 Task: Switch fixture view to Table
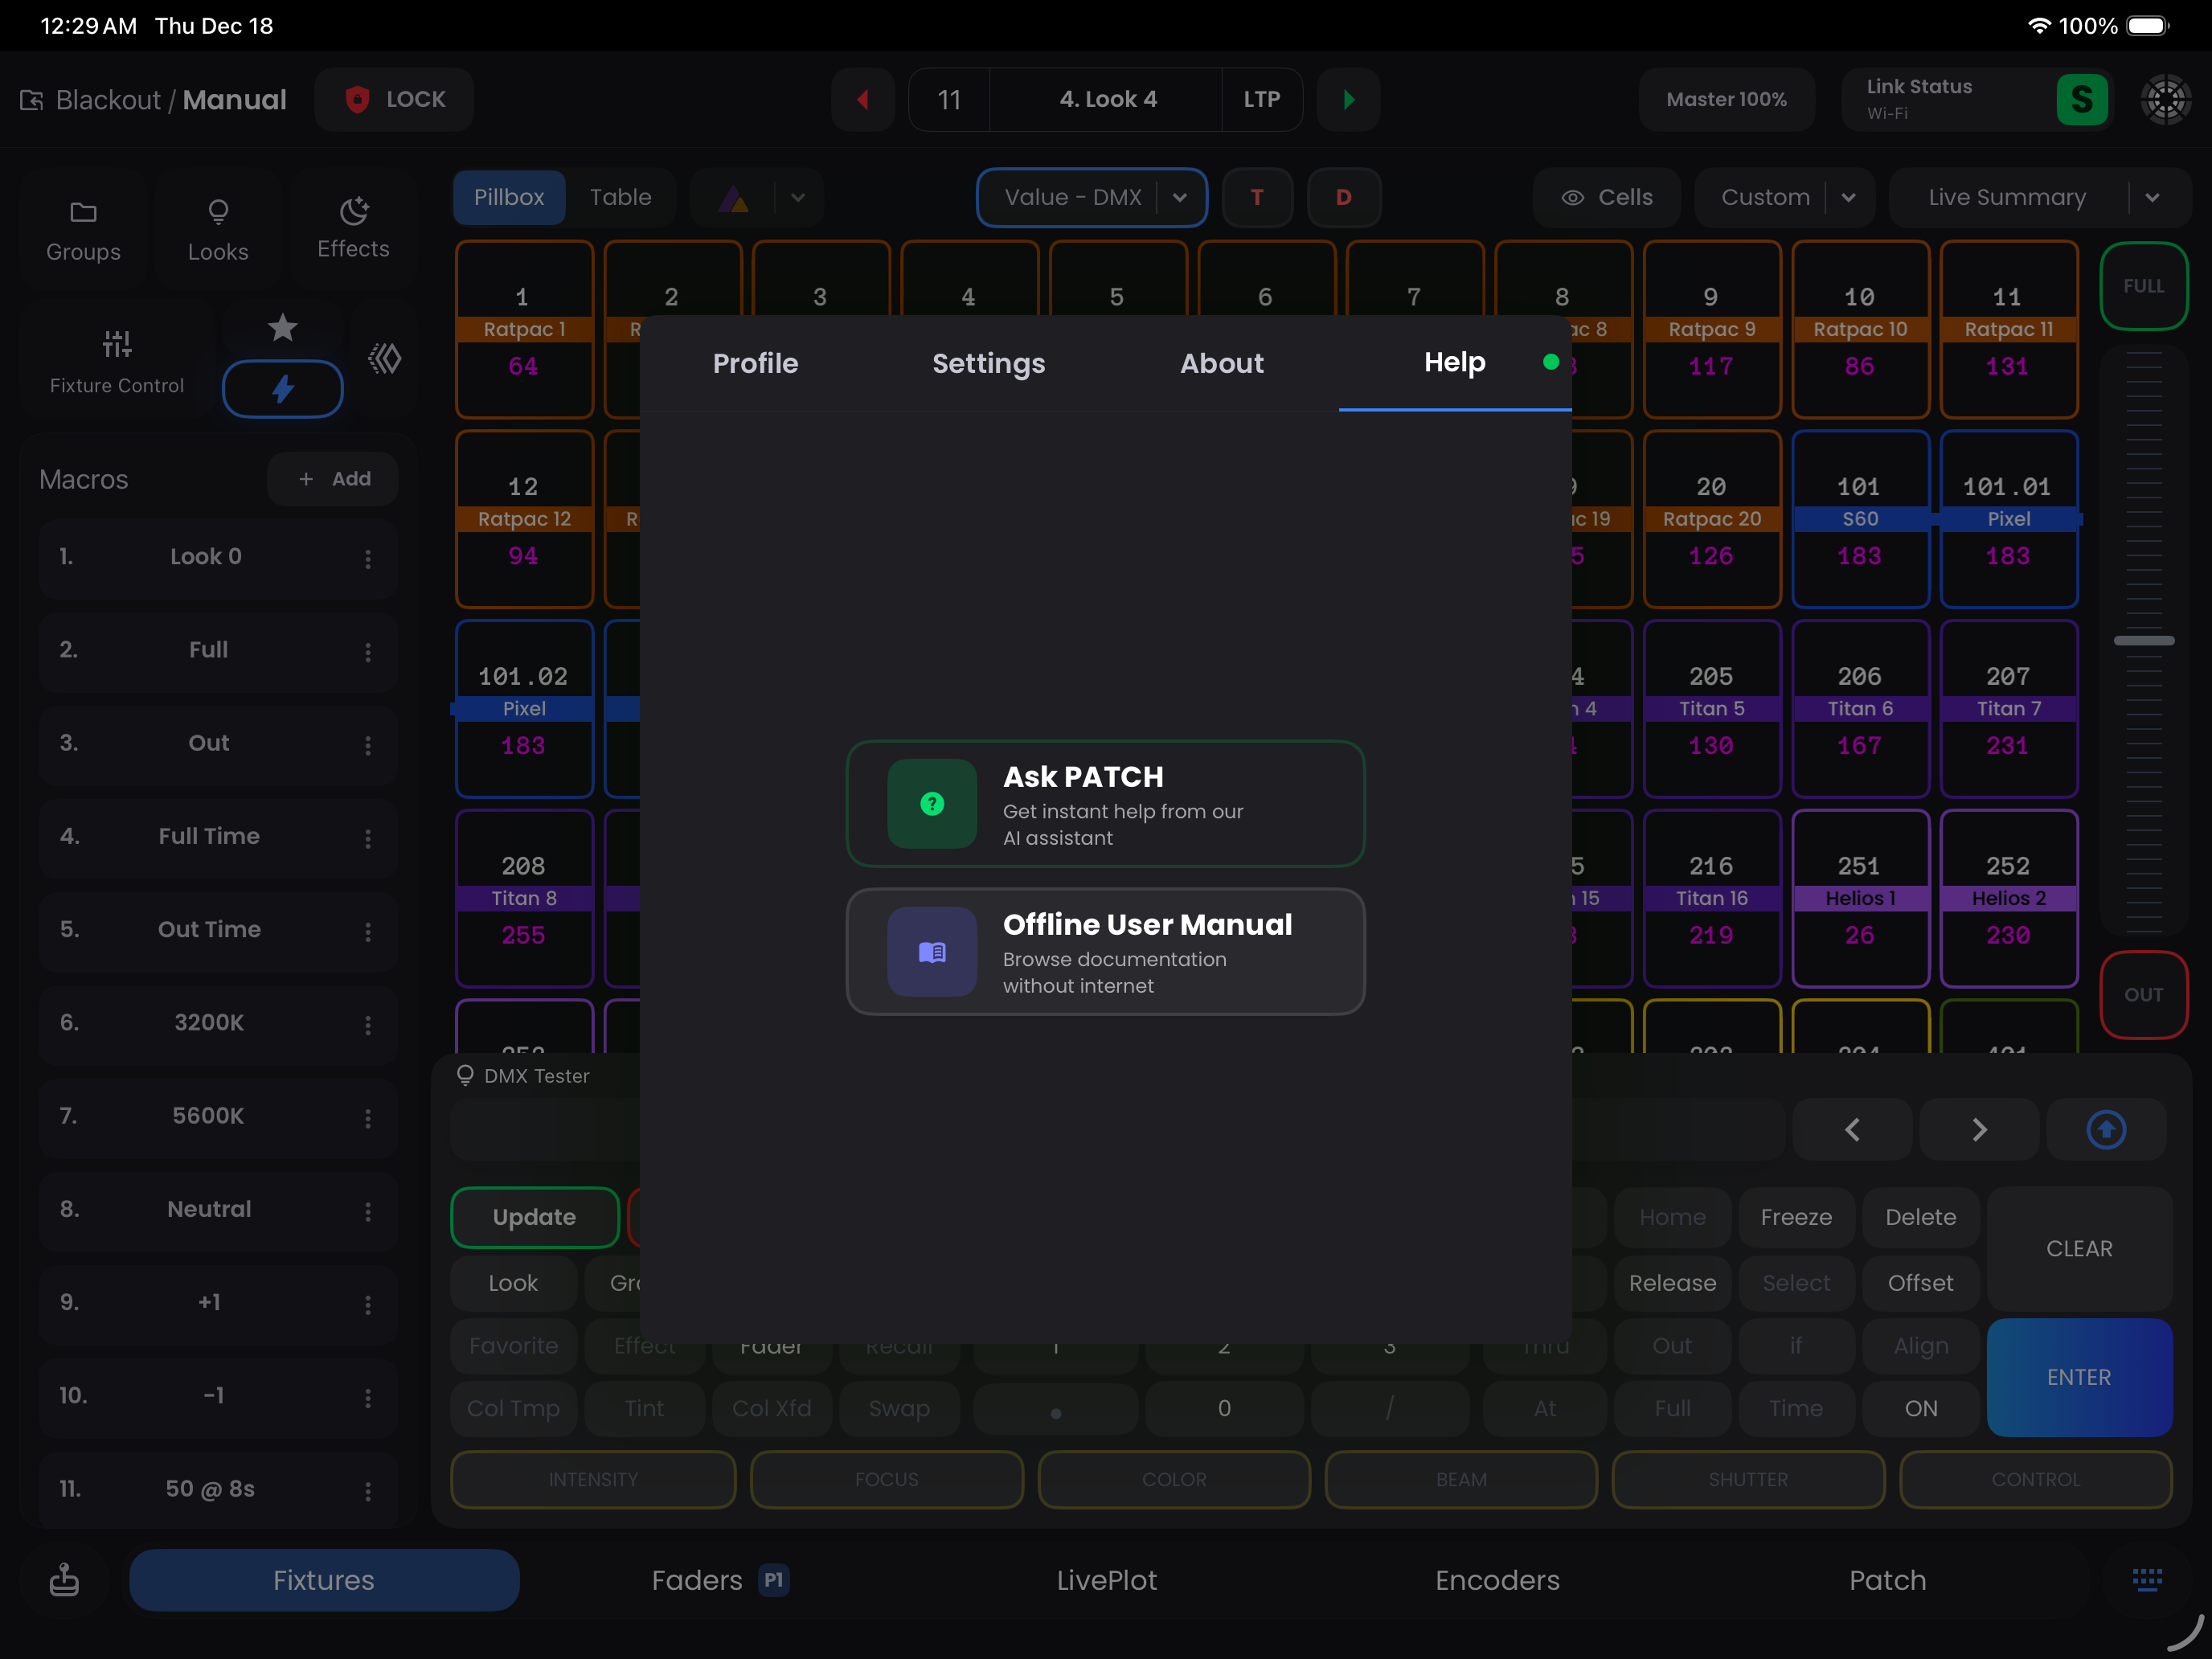point(620,197)
